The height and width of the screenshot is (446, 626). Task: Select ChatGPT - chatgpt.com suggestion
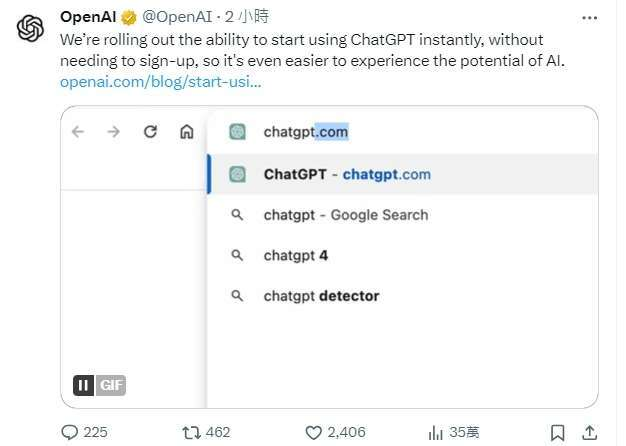pos(346,174)
